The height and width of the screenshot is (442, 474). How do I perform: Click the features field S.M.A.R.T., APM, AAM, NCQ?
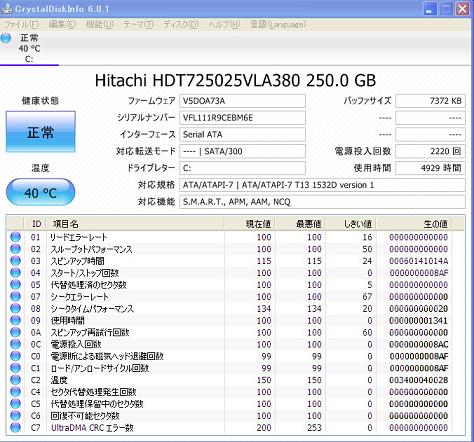[x=322, y=202]
